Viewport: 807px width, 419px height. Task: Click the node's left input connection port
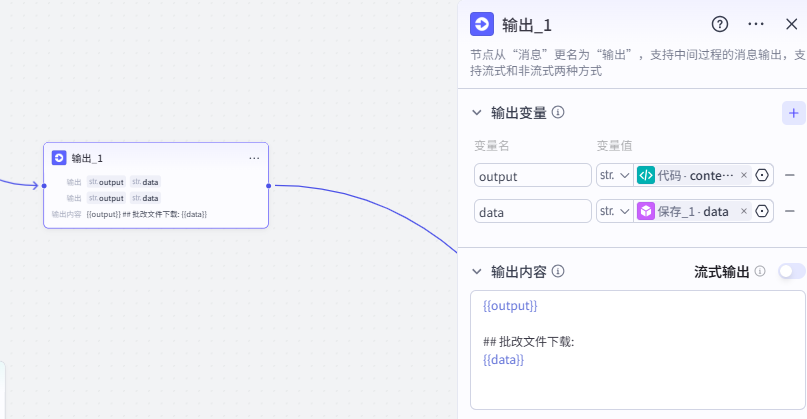[44, 186]
